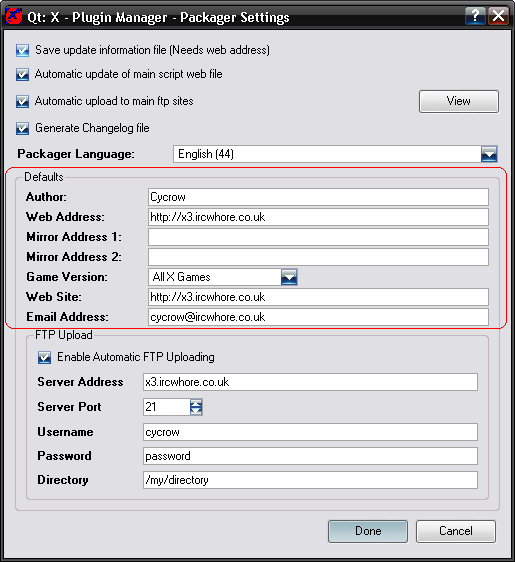This screenshot has height=562, width=515.
Task: Focus the Password text field
Action: coord(310,456)
